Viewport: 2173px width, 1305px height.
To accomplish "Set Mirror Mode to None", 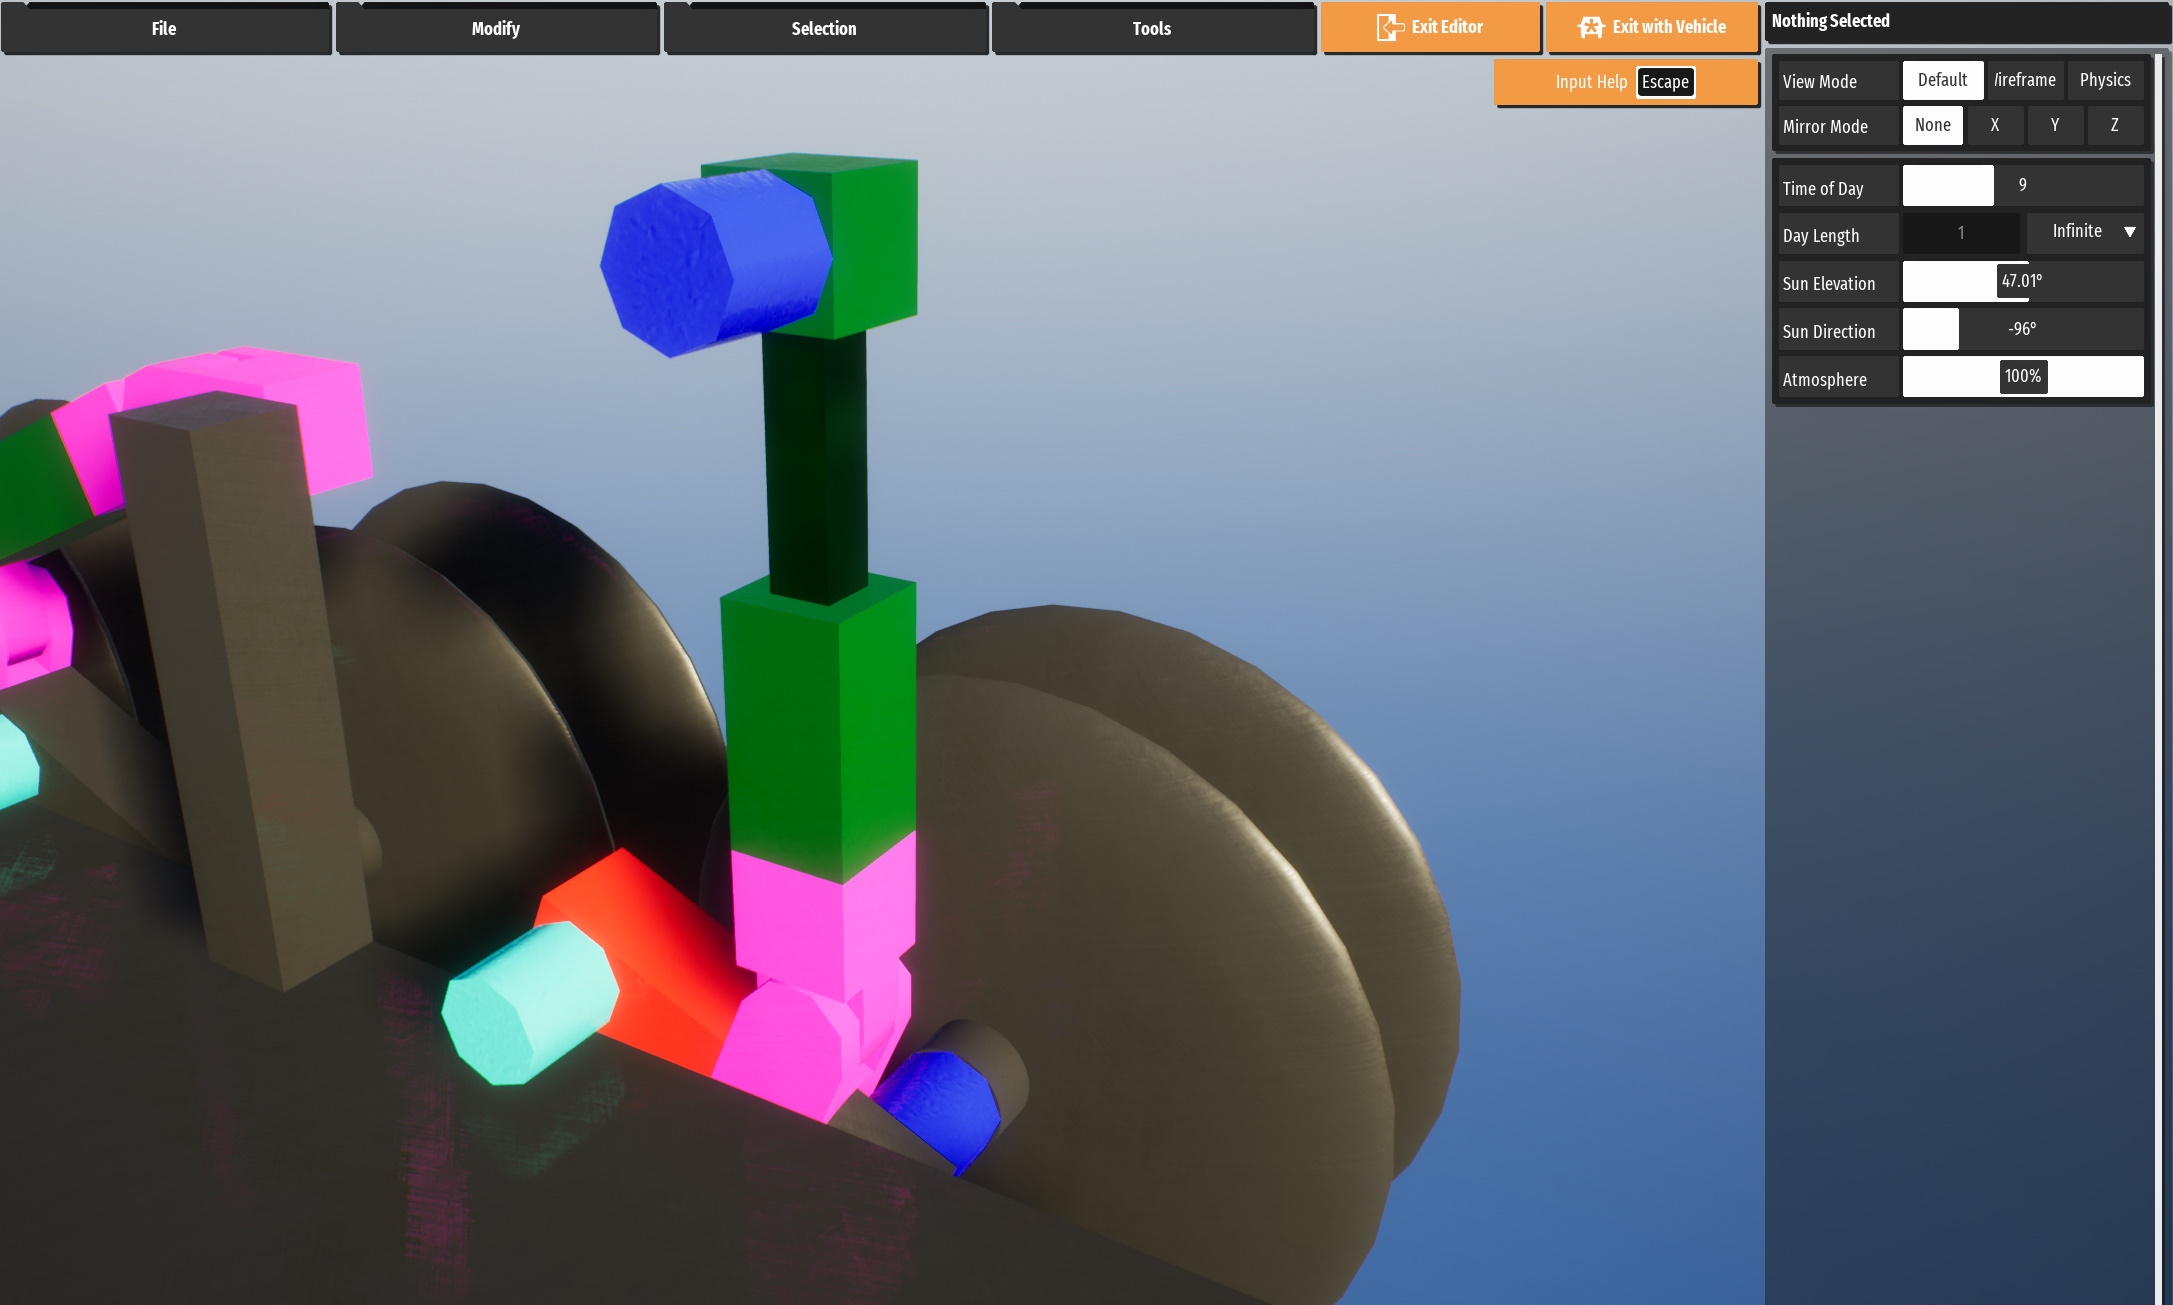I will [1932, 125].
